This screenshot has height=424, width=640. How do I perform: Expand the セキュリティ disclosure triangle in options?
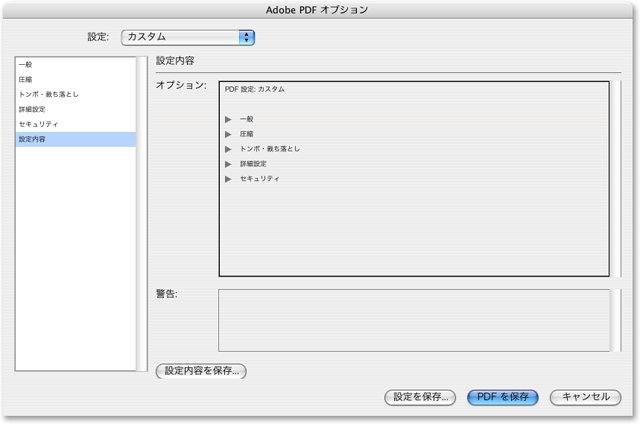(229, 179)
